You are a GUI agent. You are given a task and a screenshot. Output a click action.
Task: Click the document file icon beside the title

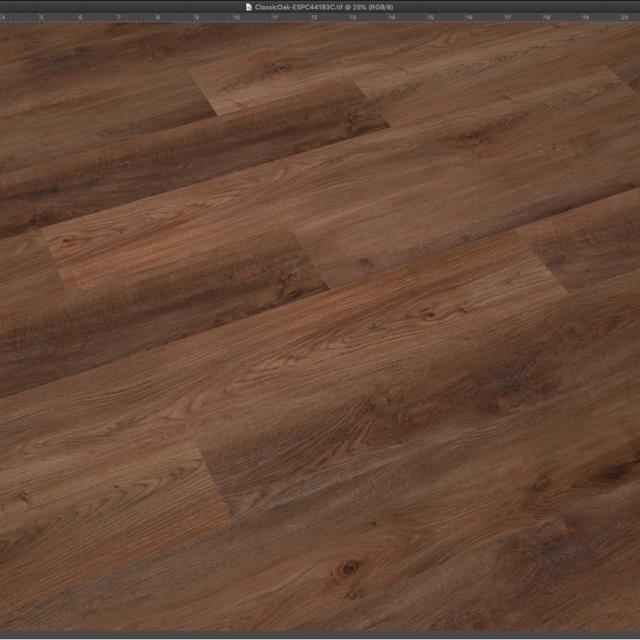click(x=249, y=7)
